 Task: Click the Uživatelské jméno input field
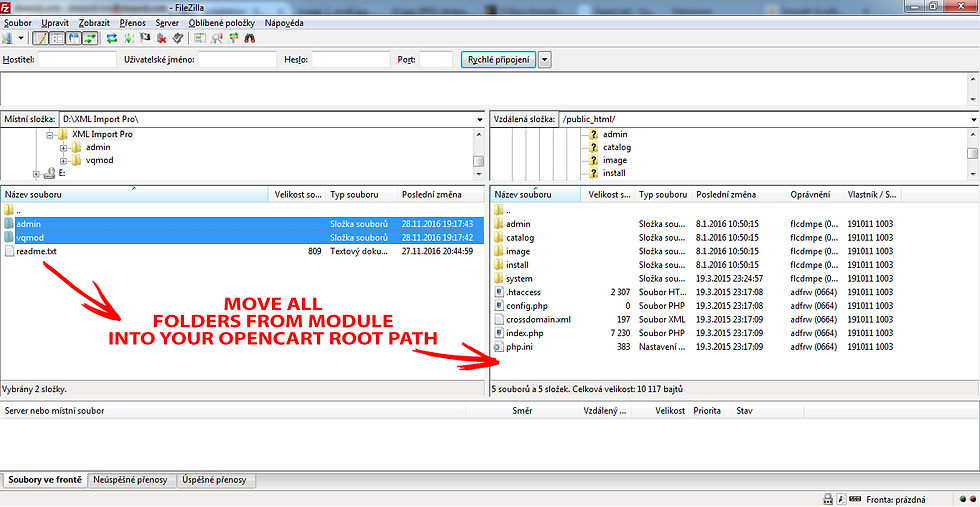(238, 59)
